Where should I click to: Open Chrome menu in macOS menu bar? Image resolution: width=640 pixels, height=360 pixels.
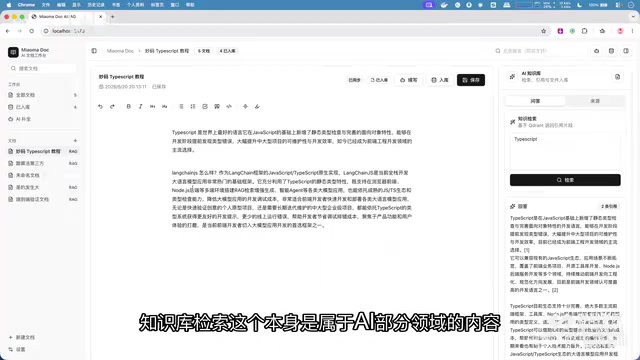click(x=26, y=5)
